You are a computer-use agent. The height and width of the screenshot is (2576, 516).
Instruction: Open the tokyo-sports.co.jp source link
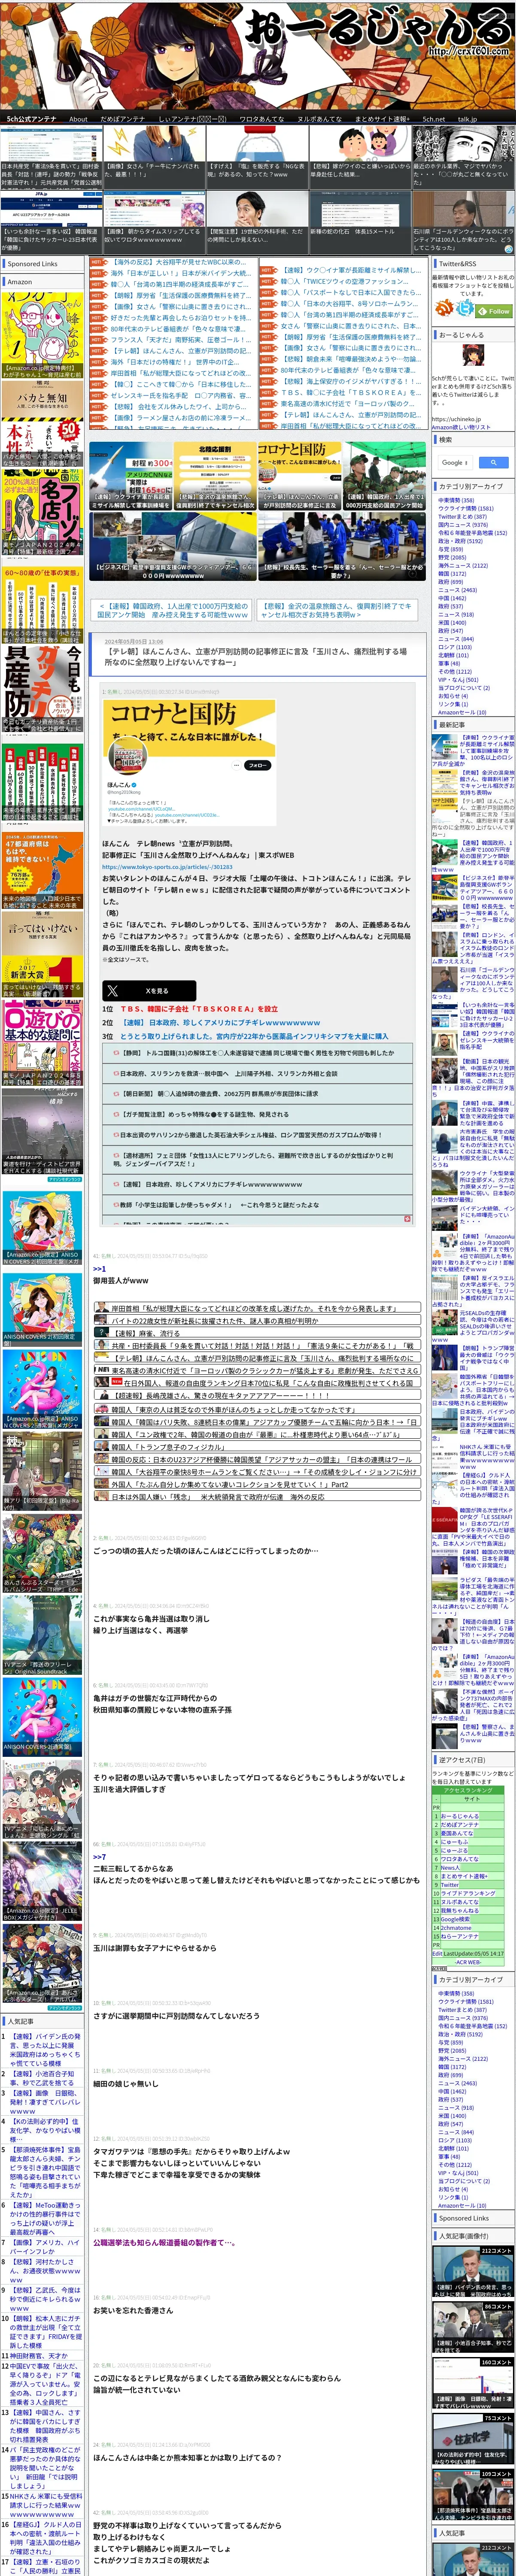(x=166, y=867)
